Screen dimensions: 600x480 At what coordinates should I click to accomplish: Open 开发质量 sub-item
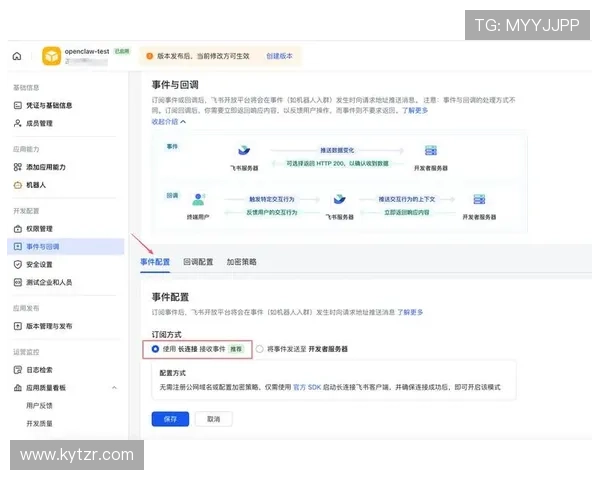click(39, 423)
